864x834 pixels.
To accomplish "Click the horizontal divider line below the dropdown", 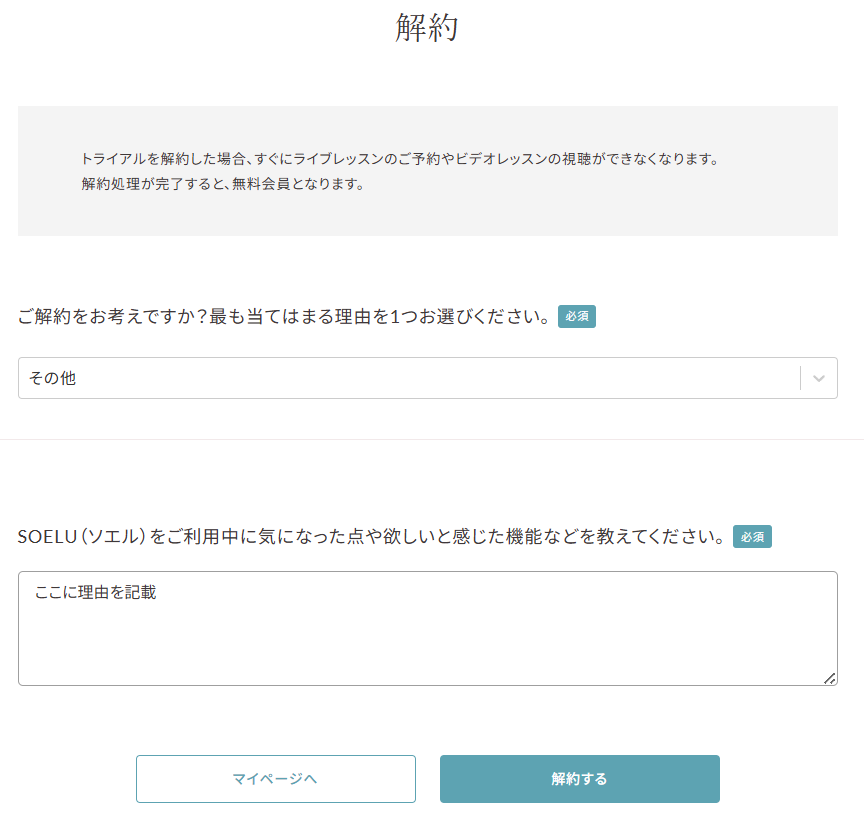I will (x=431, y=439).
